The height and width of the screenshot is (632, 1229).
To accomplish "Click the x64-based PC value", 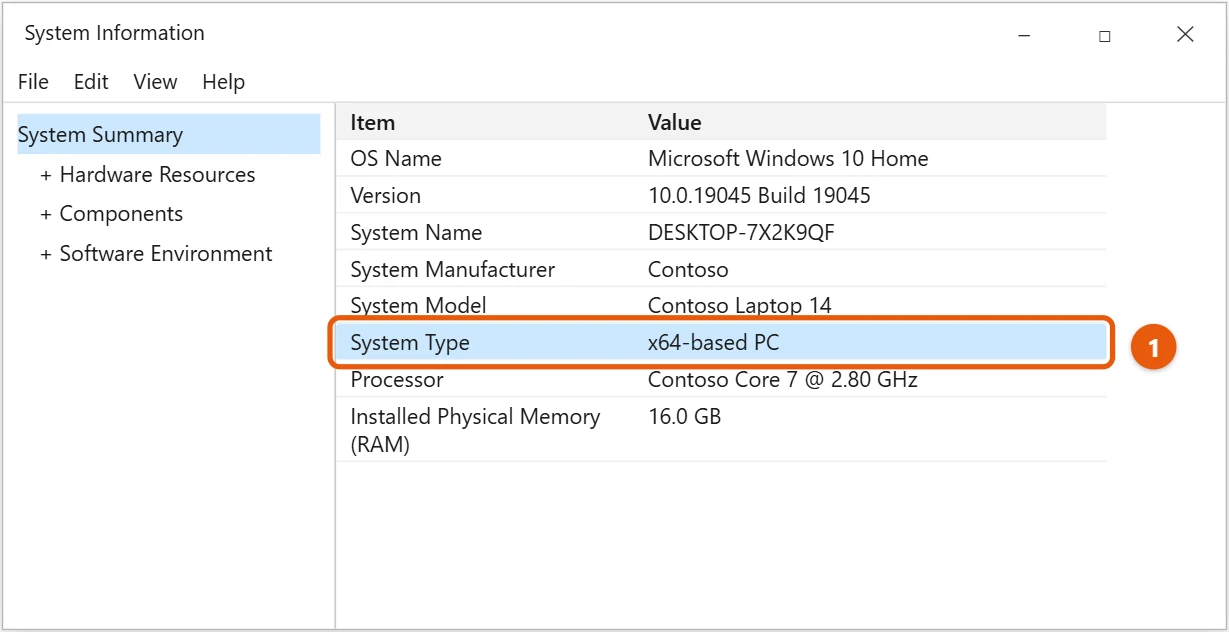I will point(713,343).
